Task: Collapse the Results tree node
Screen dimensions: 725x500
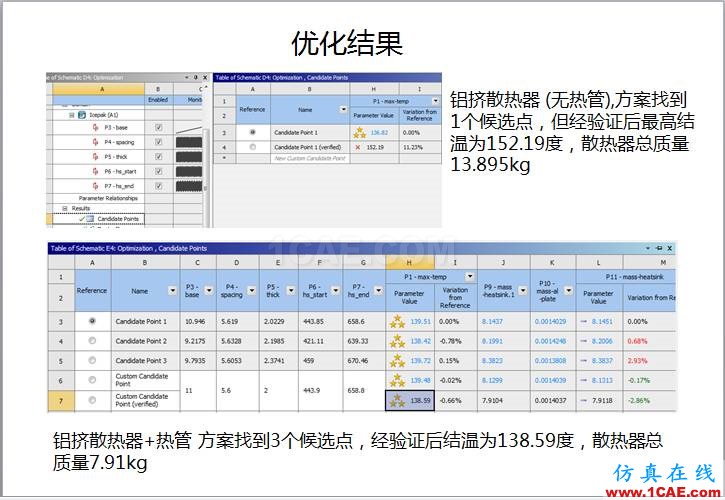Action: click(x=65, y=209)
